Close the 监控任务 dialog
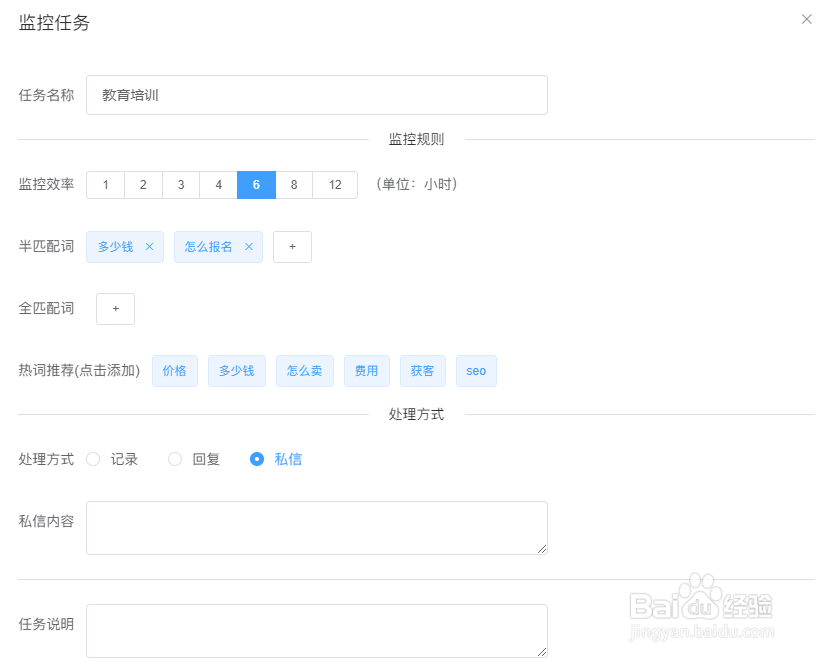 click(x=806, y=19)
